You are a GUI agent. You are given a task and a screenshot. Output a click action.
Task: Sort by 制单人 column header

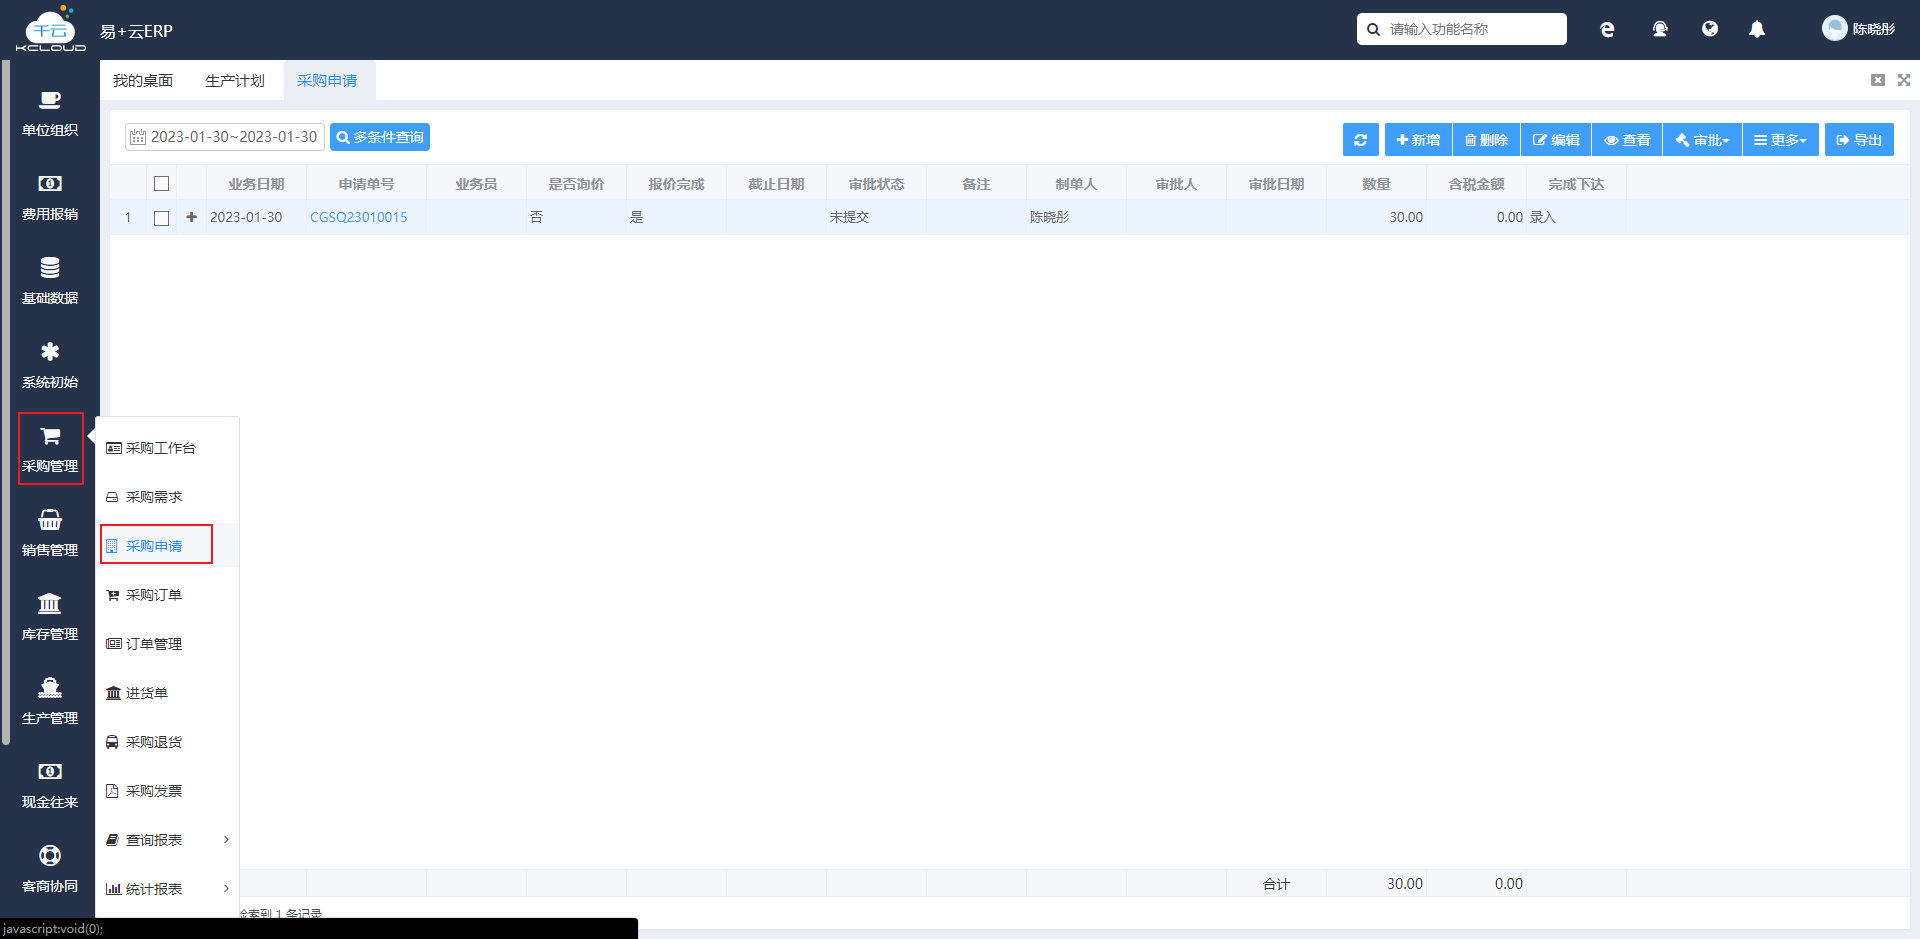1076,184
